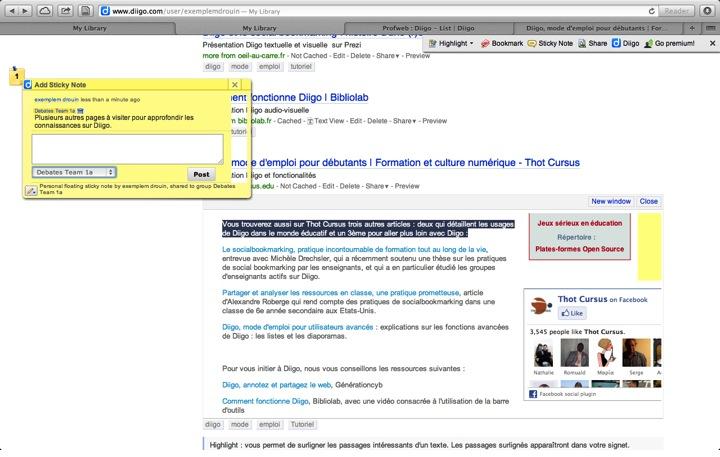
Task: Click the group icon beside Debates Team 1a label
Action: [x=80, y=111]
